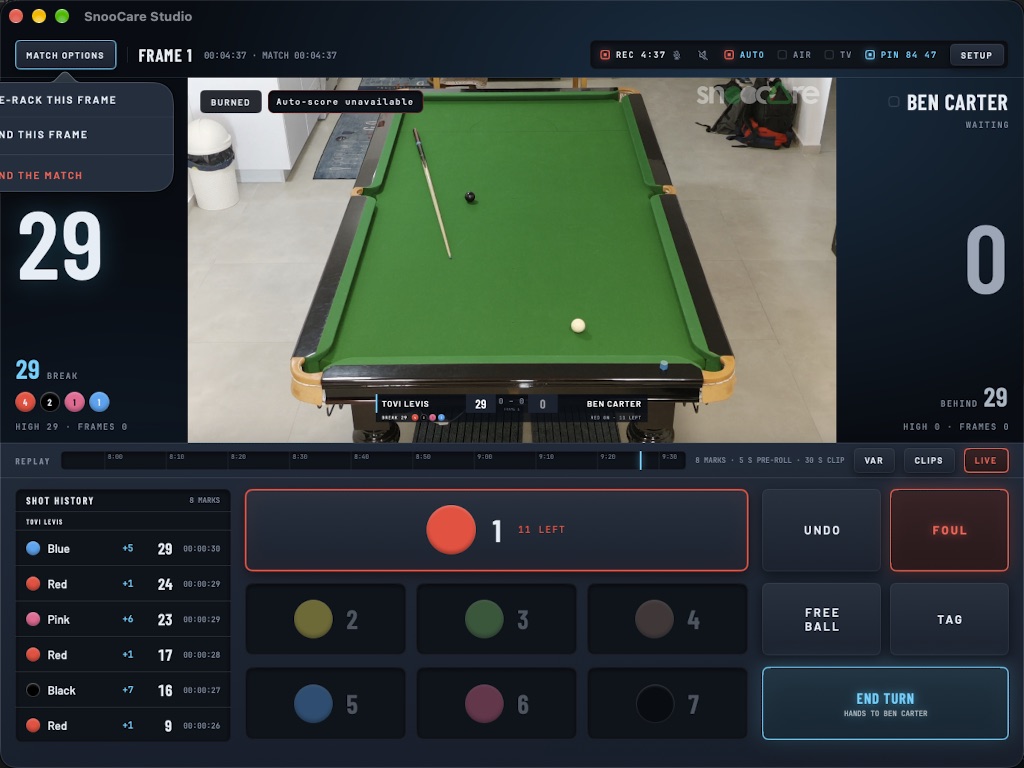Toggle the PIN 84 47 checkbox

click(870, 55)
